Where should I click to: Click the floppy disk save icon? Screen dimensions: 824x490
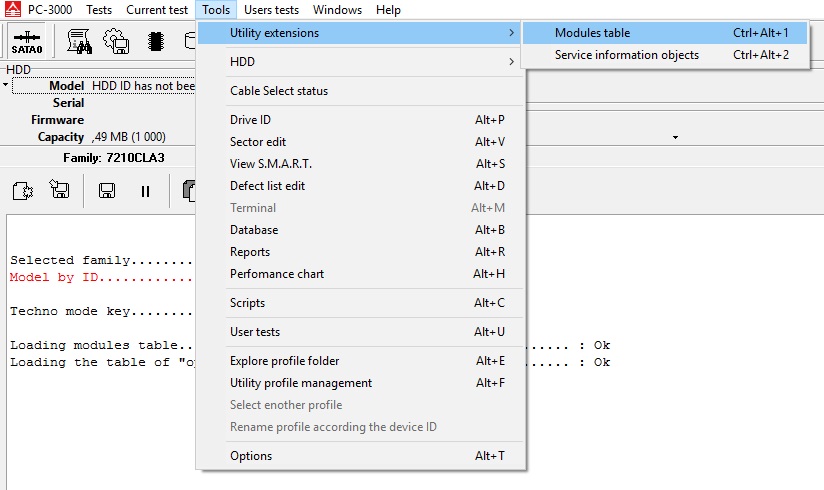106,190
